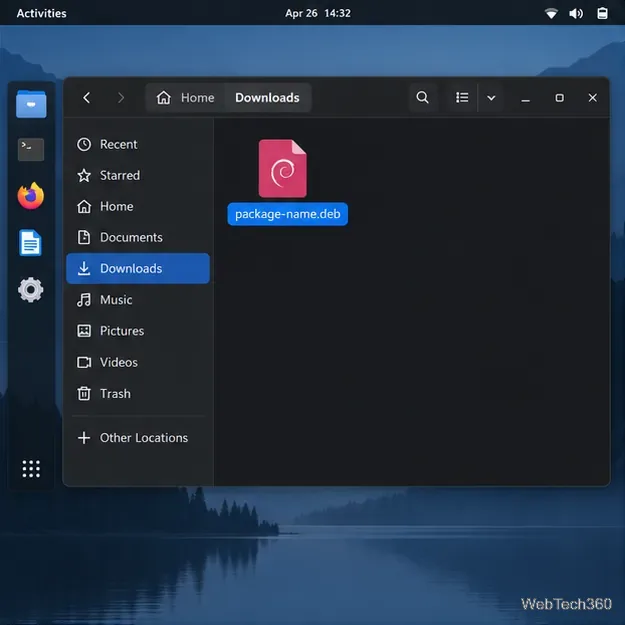Open Recent in the sidebar
Screen dimensions: 625x625
click(x=138, y=144)
